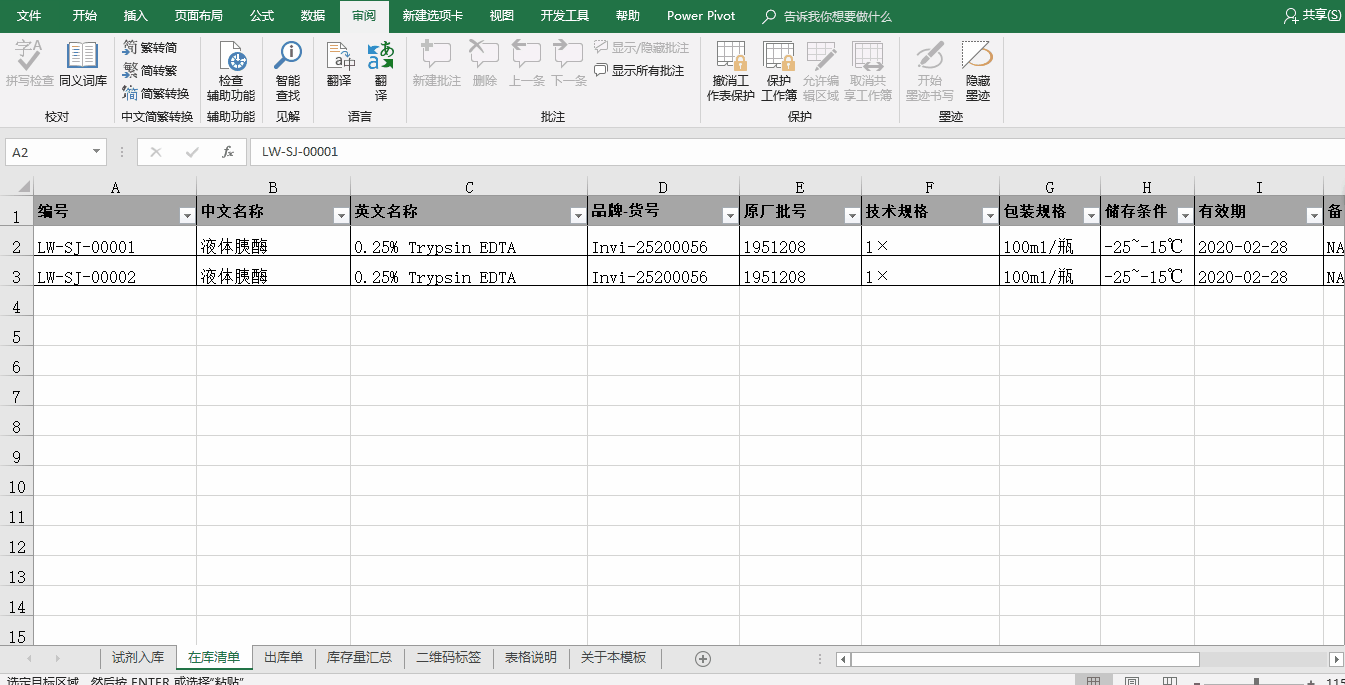
Task: Toggle 显示所有批注 show all comments
Action: [640, 71]
